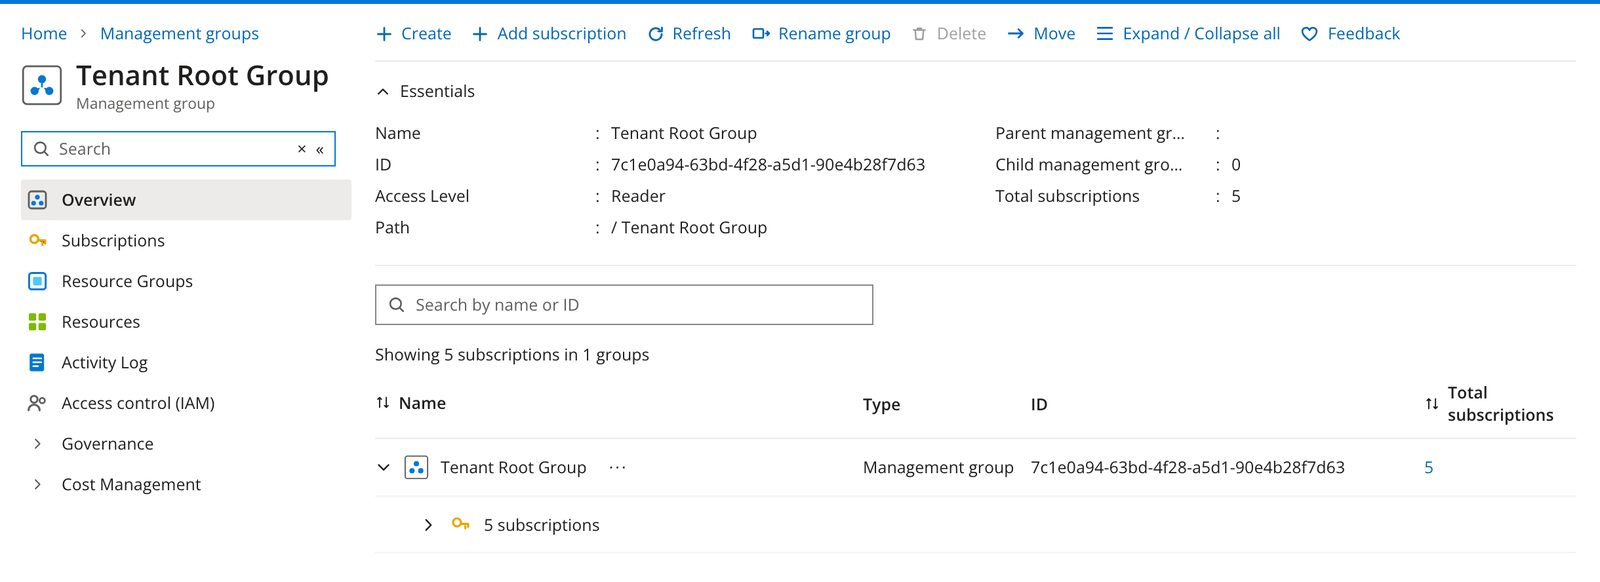Viewport: 1600px width, 582px height.
Task: Sort by Total subscriptions arrows icon
Action: coord(1432,404)
